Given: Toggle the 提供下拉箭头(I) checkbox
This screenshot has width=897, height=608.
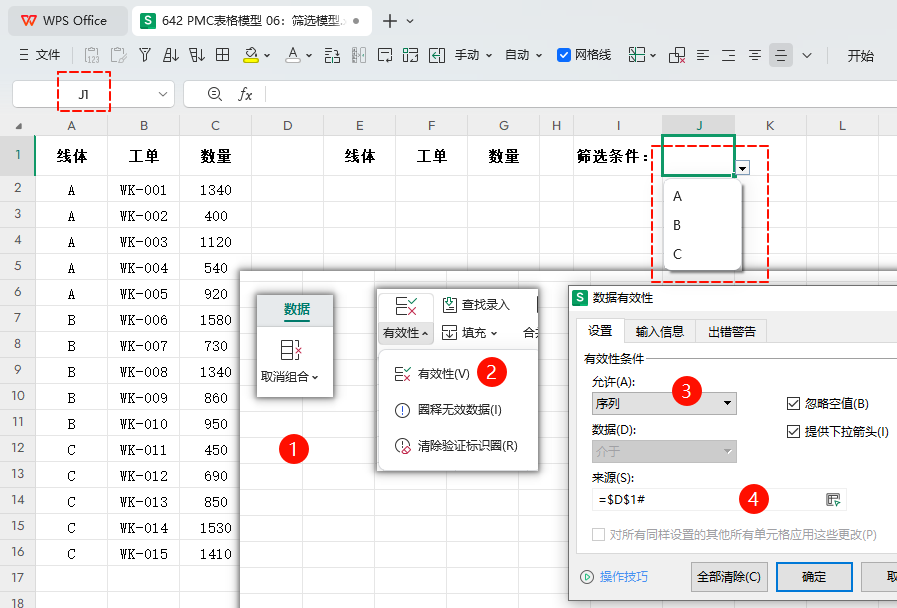Looking at the screenshot, I should [793, 432].
